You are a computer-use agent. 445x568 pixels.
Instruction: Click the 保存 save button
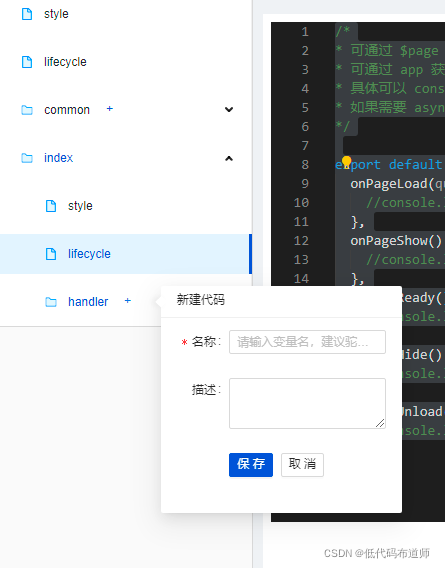tap(251, 465)
